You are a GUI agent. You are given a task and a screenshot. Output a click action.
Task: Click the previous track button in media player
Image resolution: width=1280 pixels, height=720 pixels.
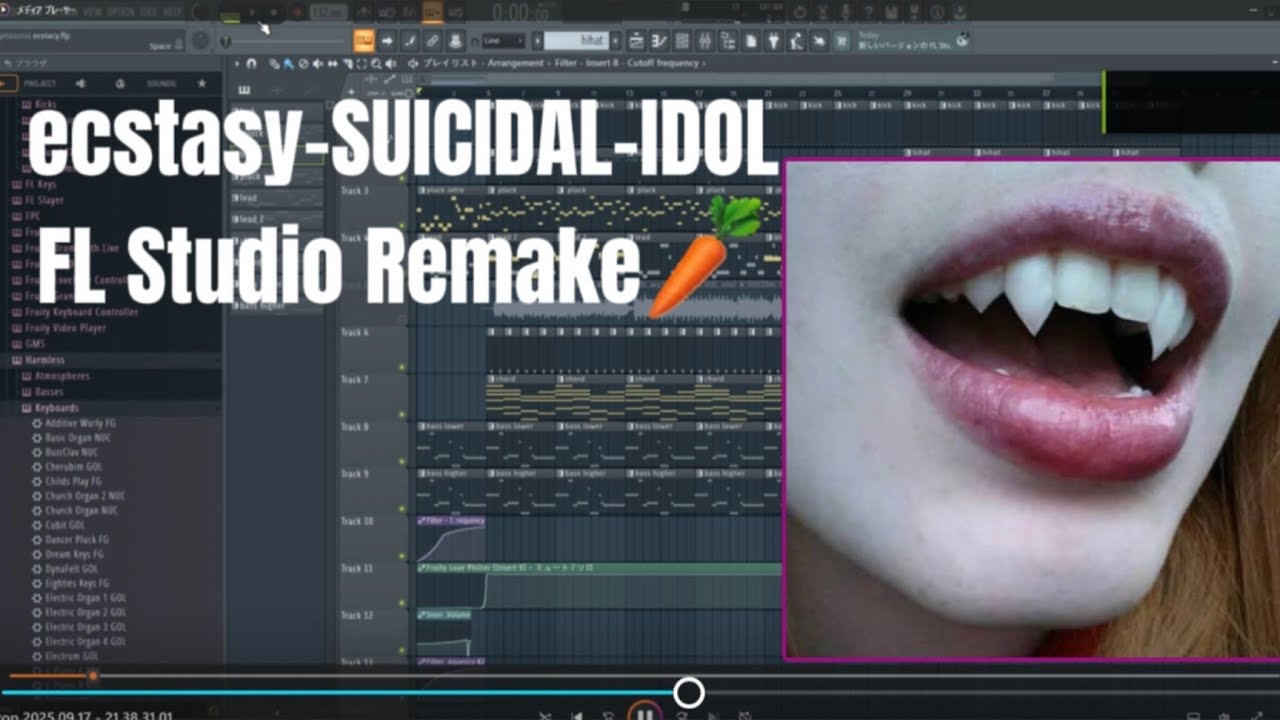[577, 715]
